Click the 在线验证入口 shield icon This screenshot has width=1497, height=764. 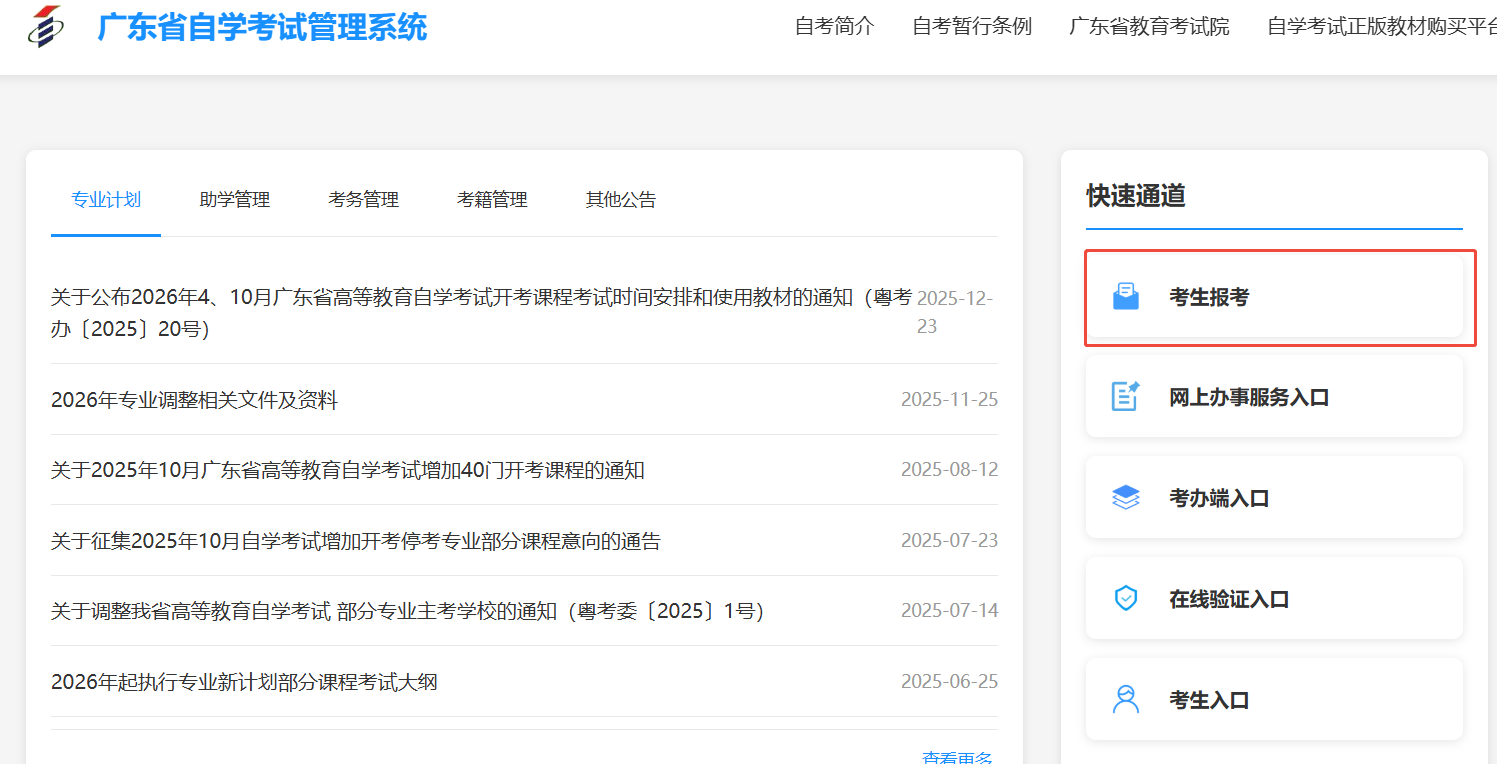pos(1126,599)
